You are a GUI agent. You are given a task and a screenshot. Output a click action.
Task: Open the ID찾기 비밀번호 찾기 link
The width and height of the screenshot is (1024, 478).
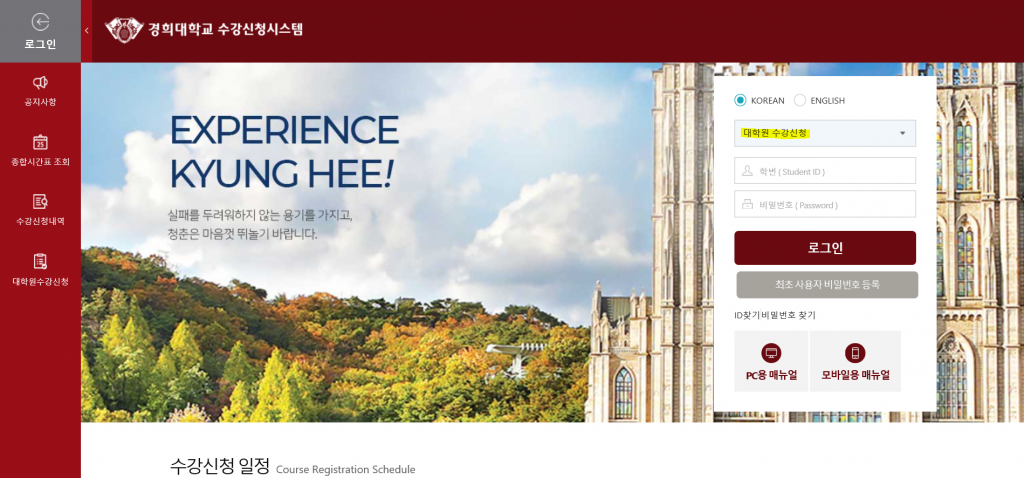(x=775, y=315)
